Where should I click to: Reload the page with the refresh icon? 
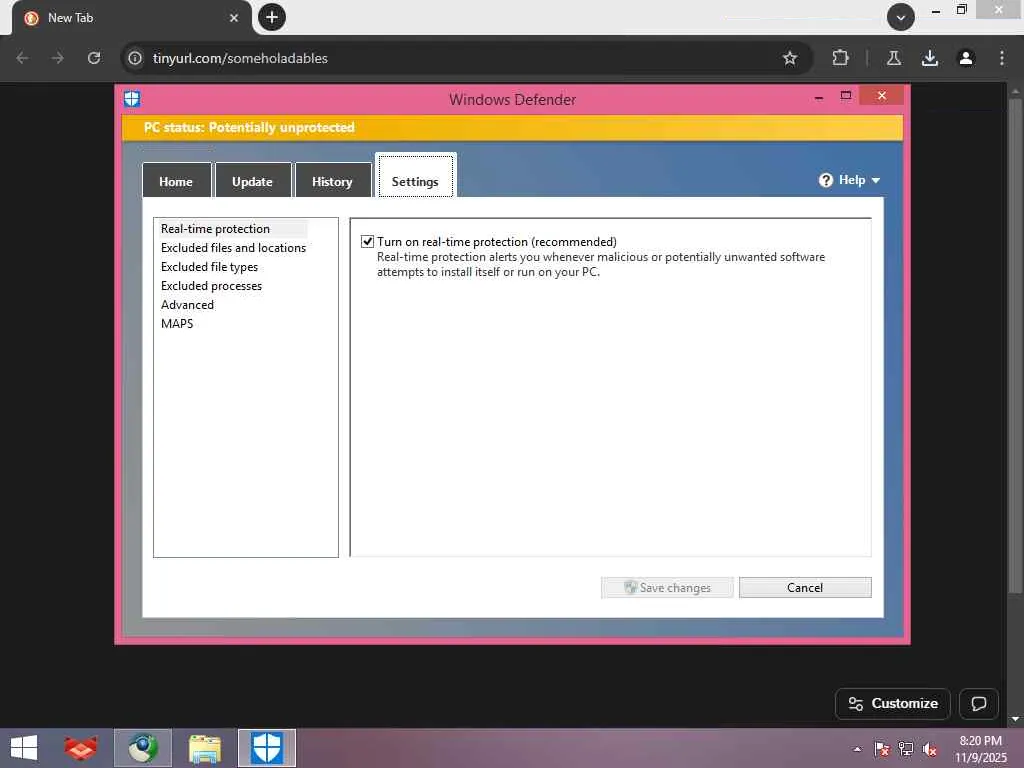tap(94, 58)
